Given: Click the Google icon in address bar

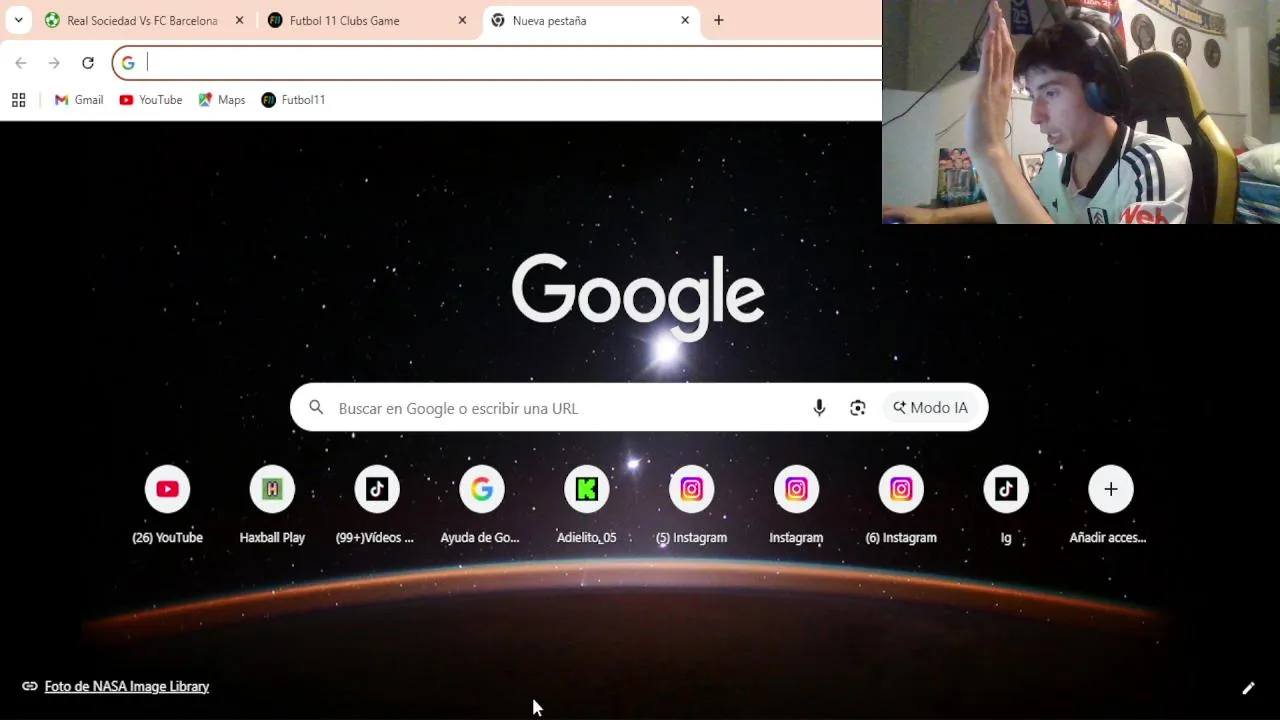Looking at the screenshot, I should click(128, 63).
